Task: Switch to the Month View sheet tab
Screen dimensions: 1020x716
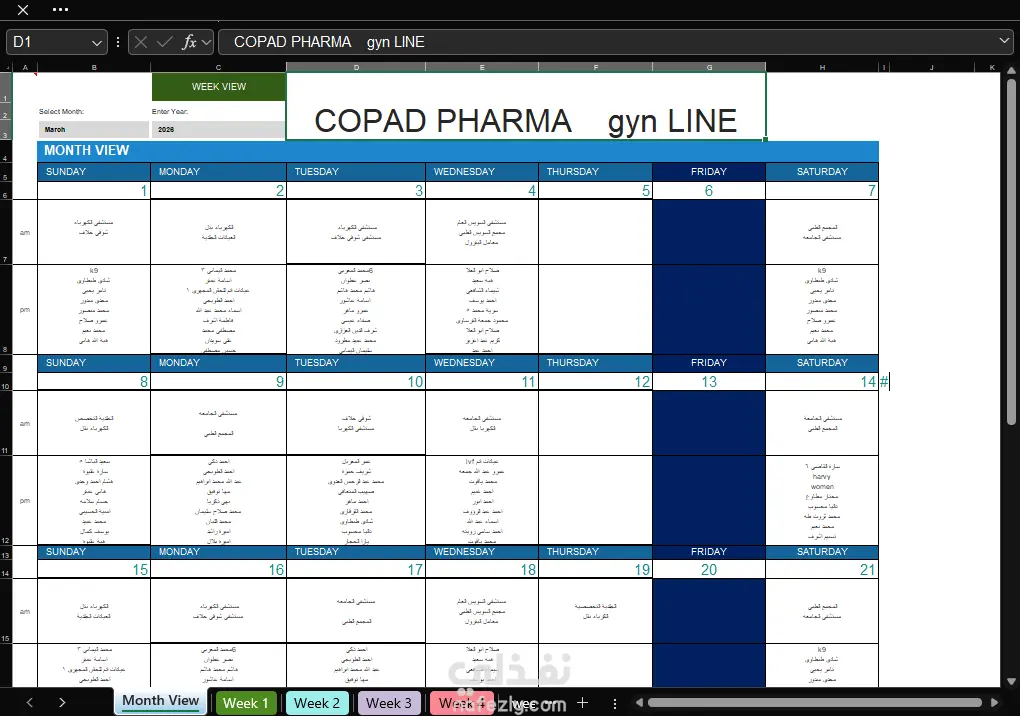Action: point(161,701)
